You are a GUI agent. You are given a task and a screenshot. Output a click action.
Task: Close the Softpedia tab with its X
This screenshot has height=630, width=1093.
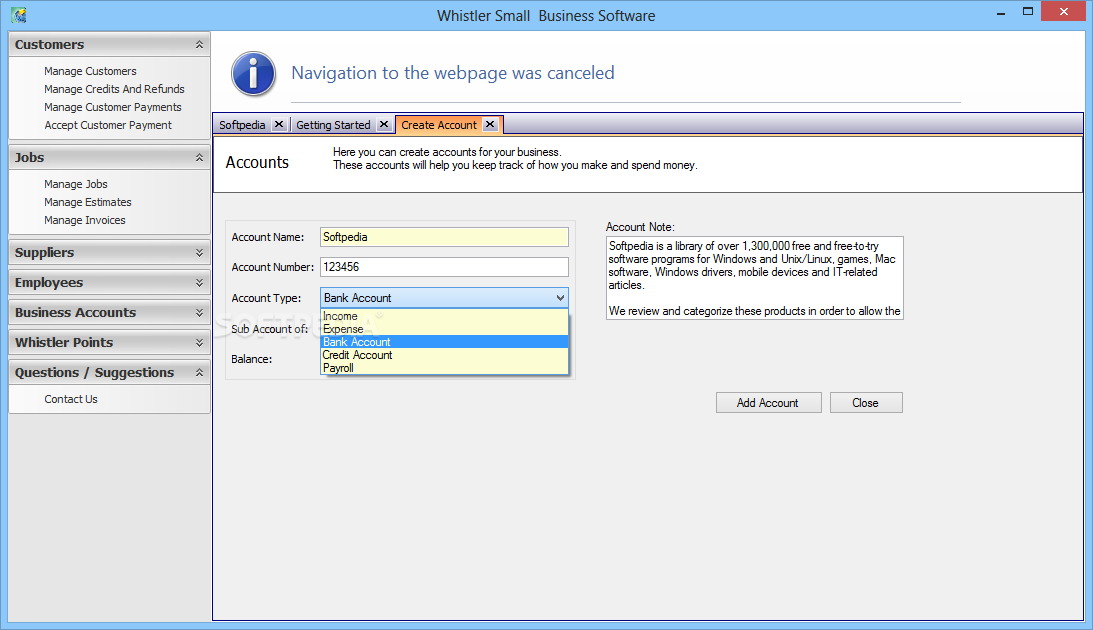279,124
